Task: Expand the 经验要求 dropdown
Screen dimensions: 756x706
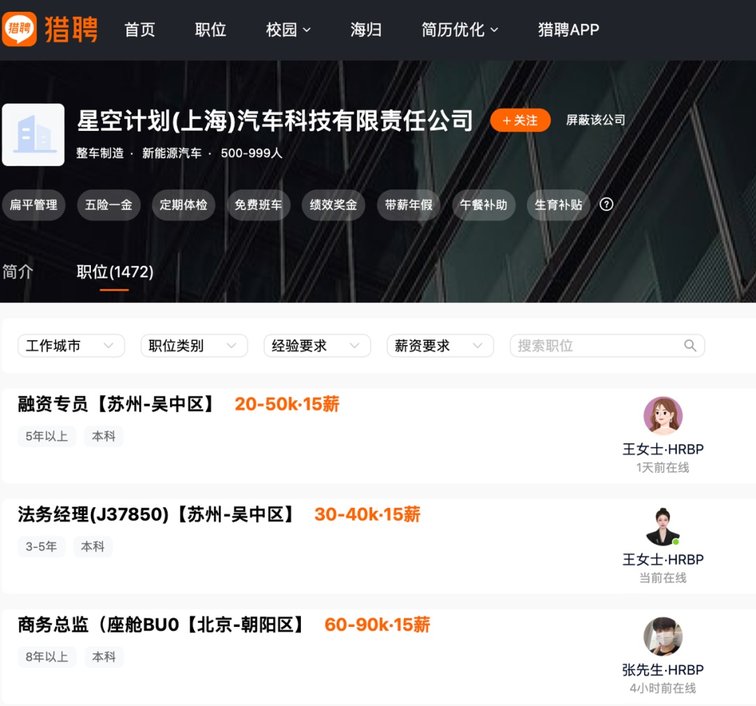Action: click(x=317, y=346)
